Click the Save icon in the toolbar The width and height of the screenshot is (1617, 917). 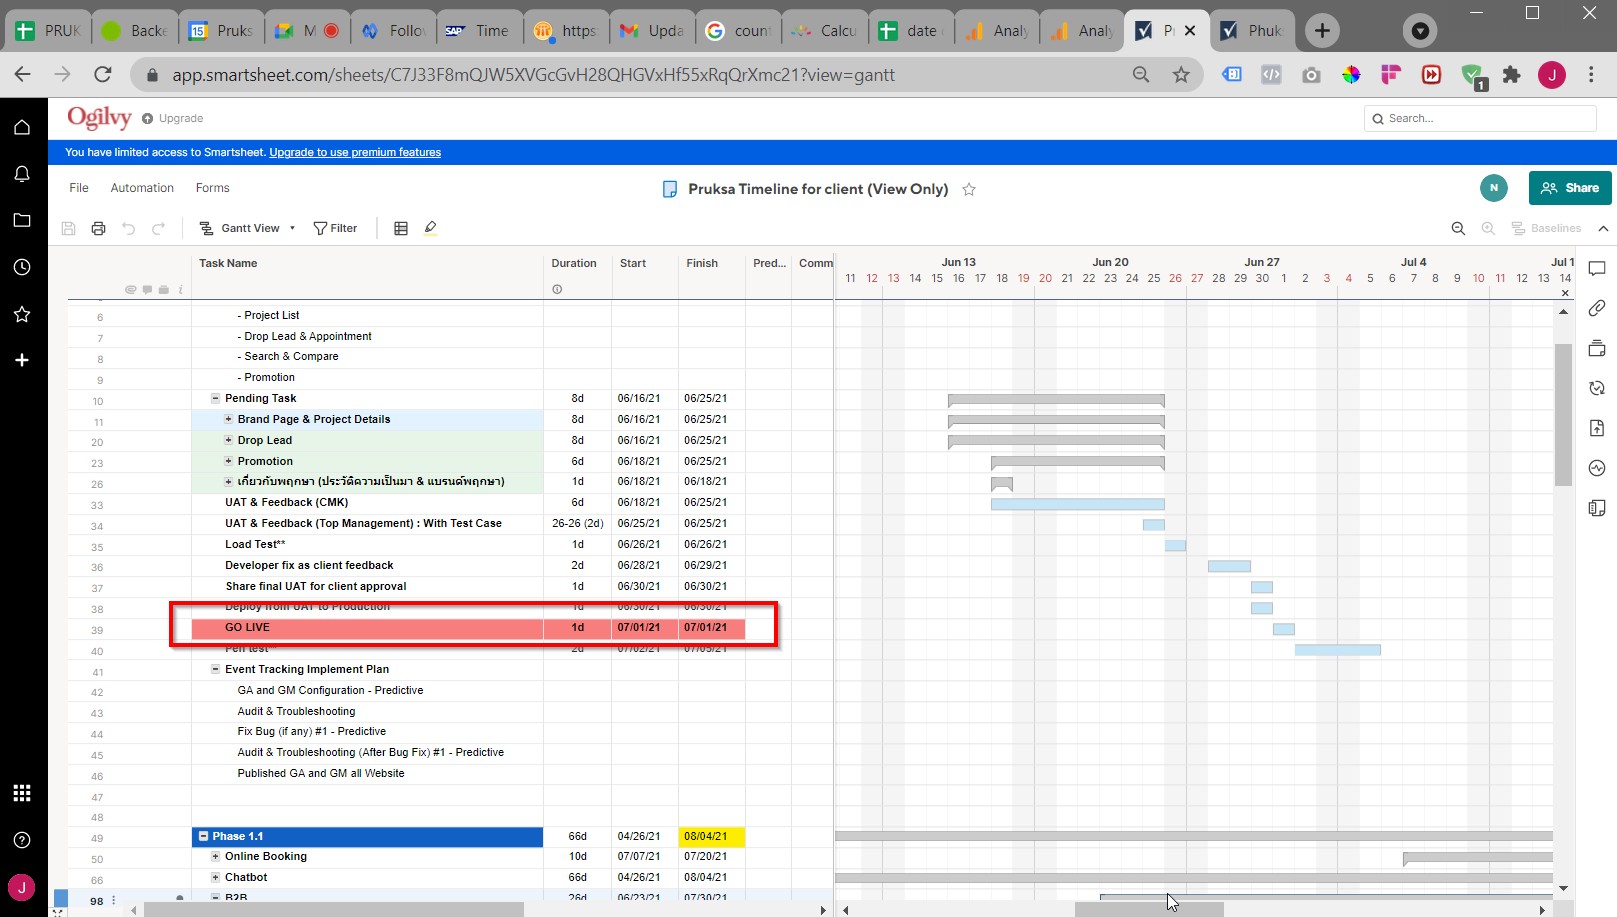69,228
